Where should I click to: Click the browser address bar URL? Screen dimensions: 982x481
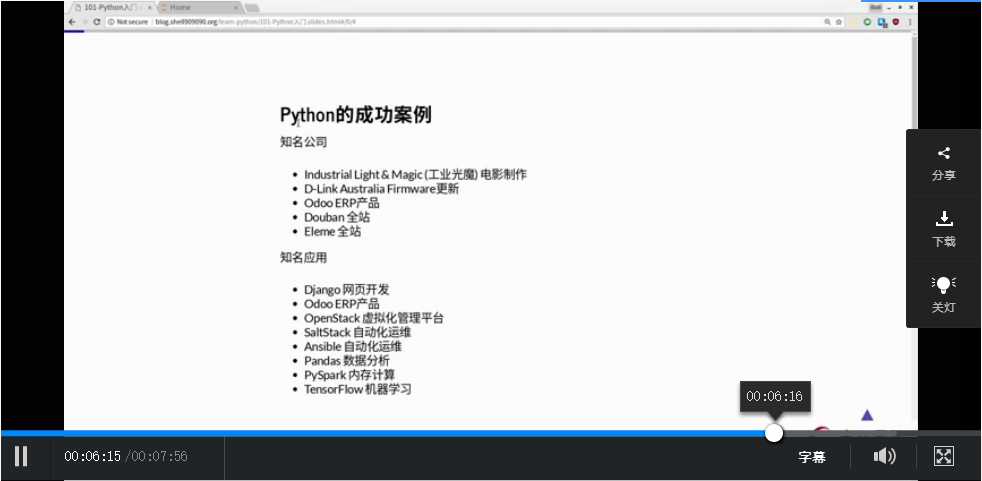256,22
